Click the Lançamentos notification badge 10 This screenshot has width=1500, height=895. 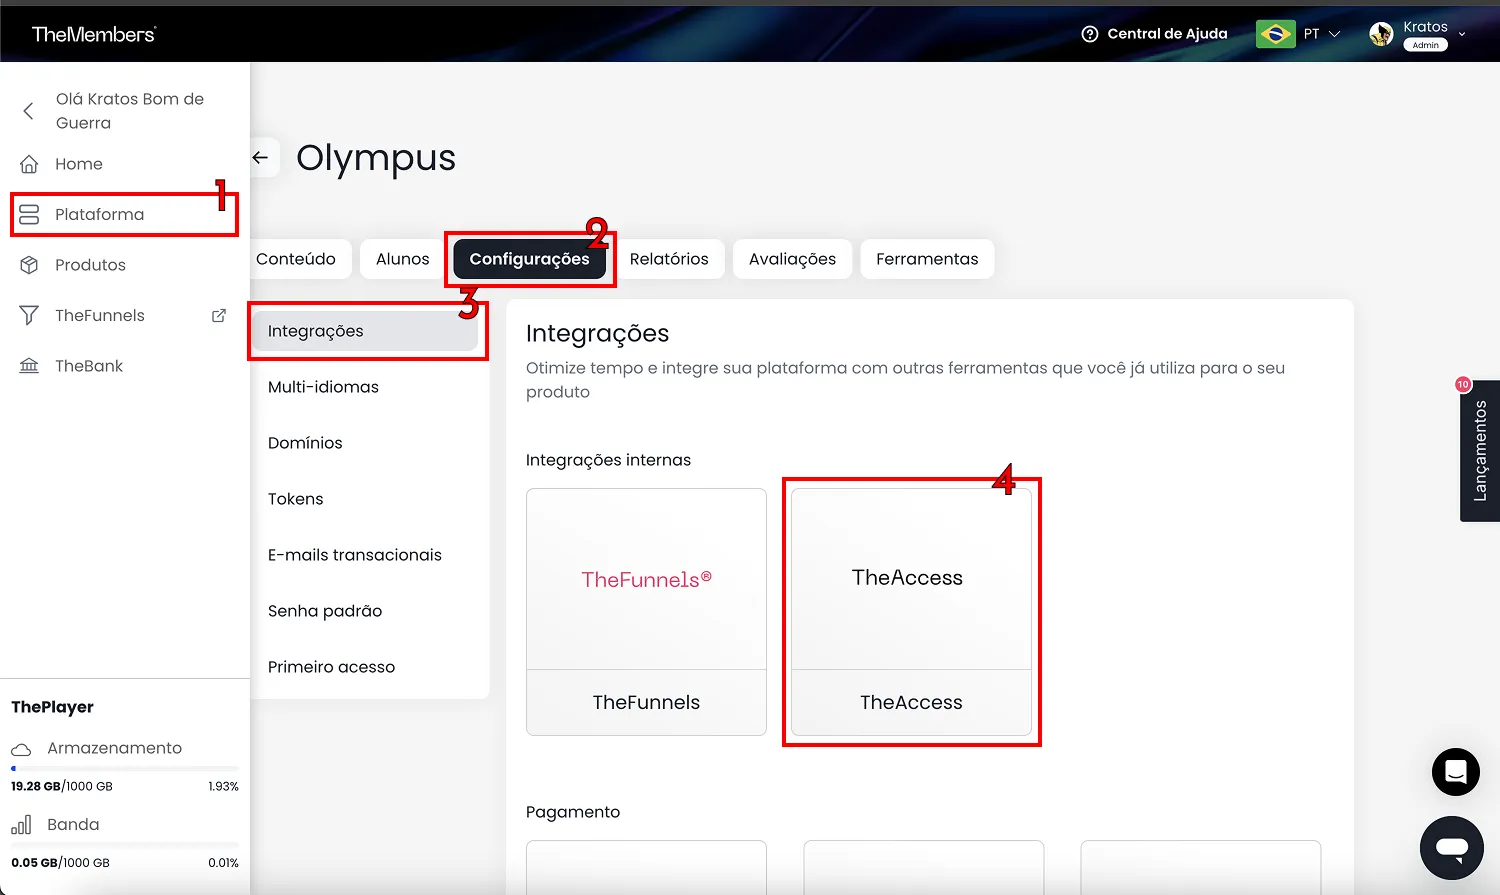[1463, 384]
